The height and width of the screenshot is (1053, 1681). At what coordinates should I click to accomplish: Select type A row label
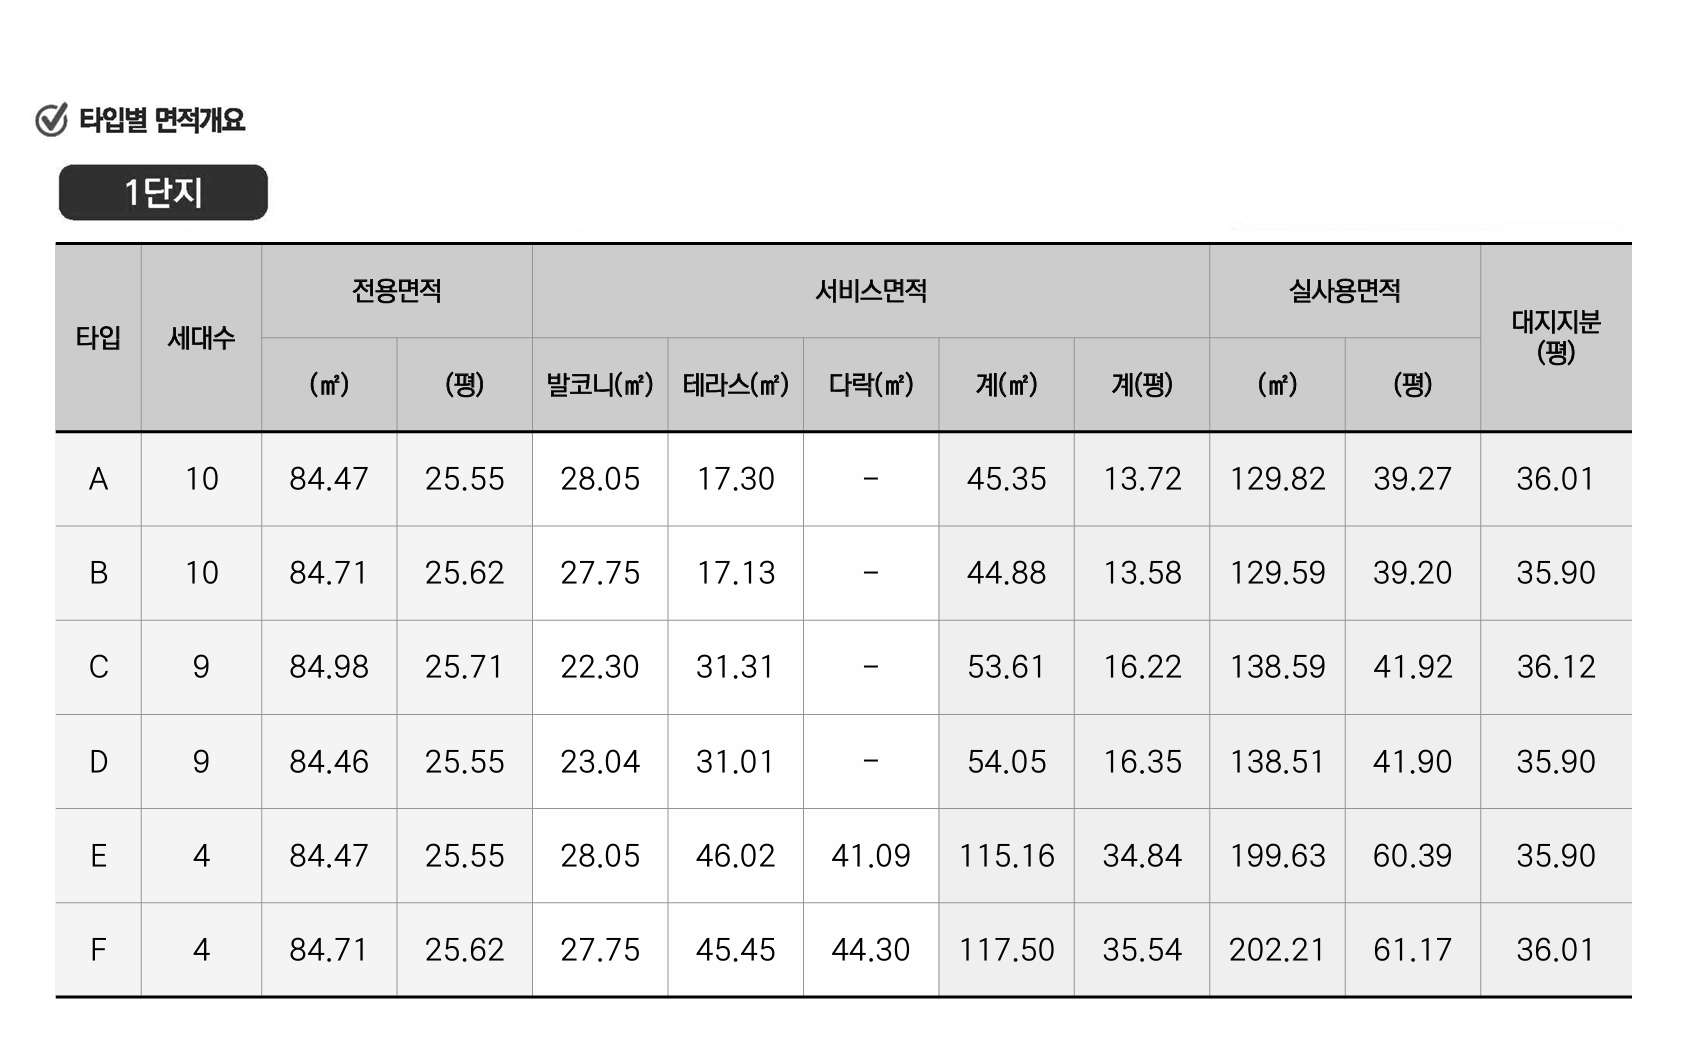click(98, 479)
